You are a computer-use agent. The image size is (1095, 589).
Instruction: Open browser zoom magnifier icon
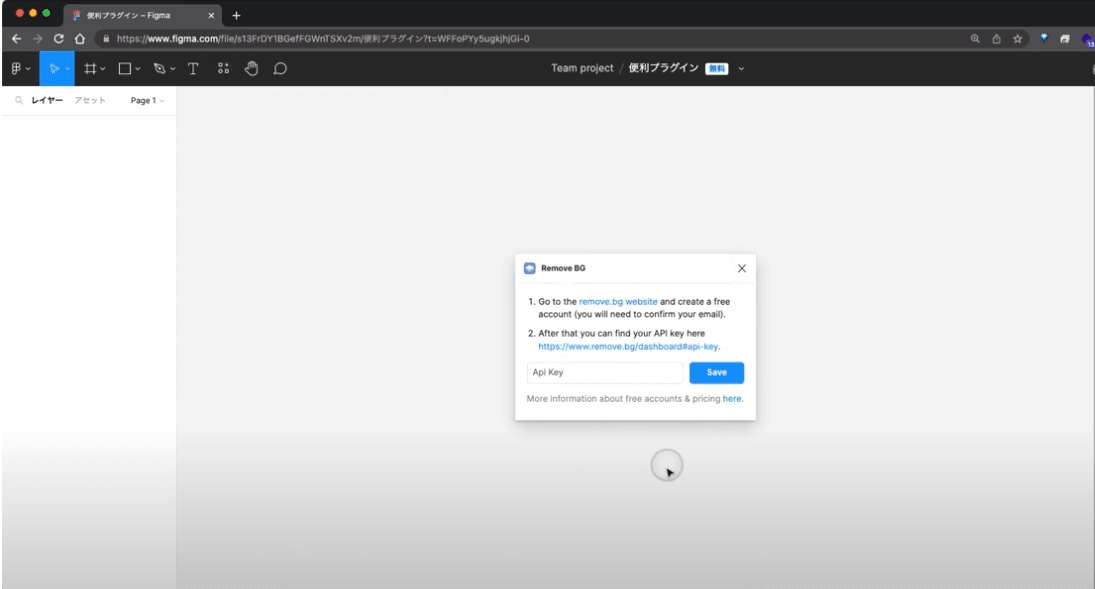tap(975, 38)
